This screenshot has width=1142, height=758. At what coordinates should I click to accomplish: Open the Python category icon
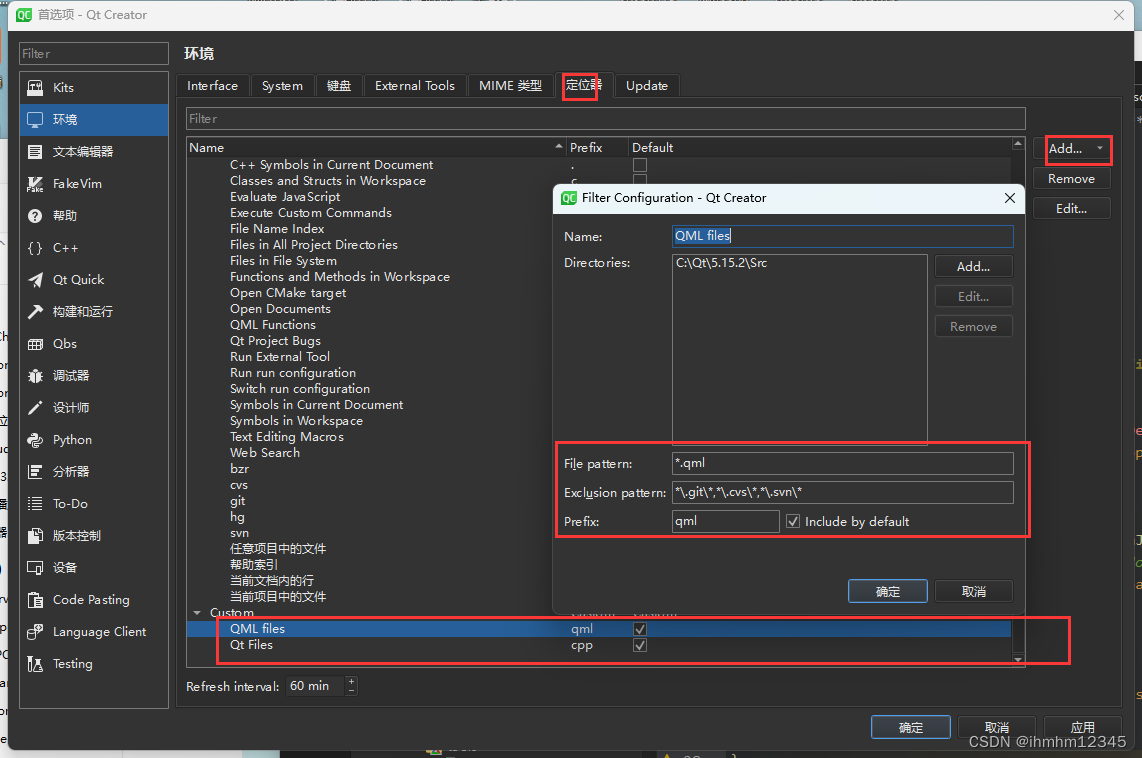(x=35, y=440)
